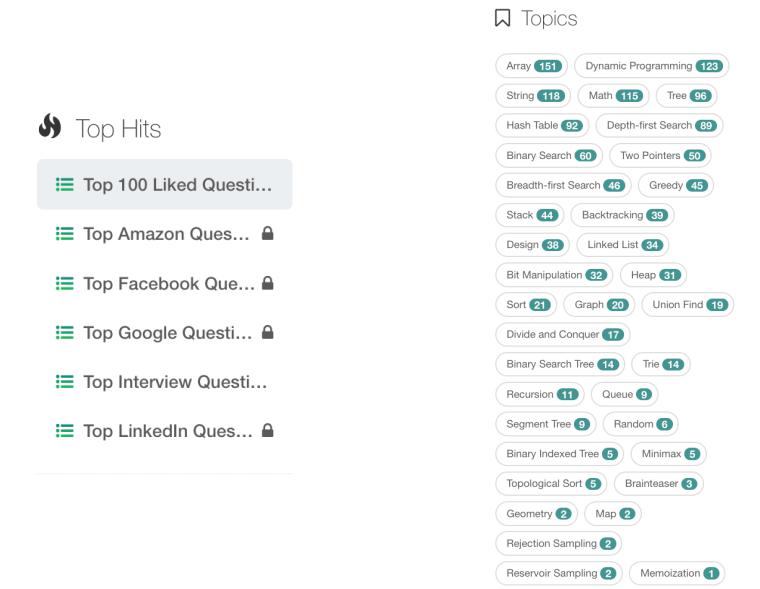Image resolution: width=760 pixels, height=589 pixels.
Task: Select the Dynamic Programming topic tag
Action: pyautogui.click(x=651, y=66)
